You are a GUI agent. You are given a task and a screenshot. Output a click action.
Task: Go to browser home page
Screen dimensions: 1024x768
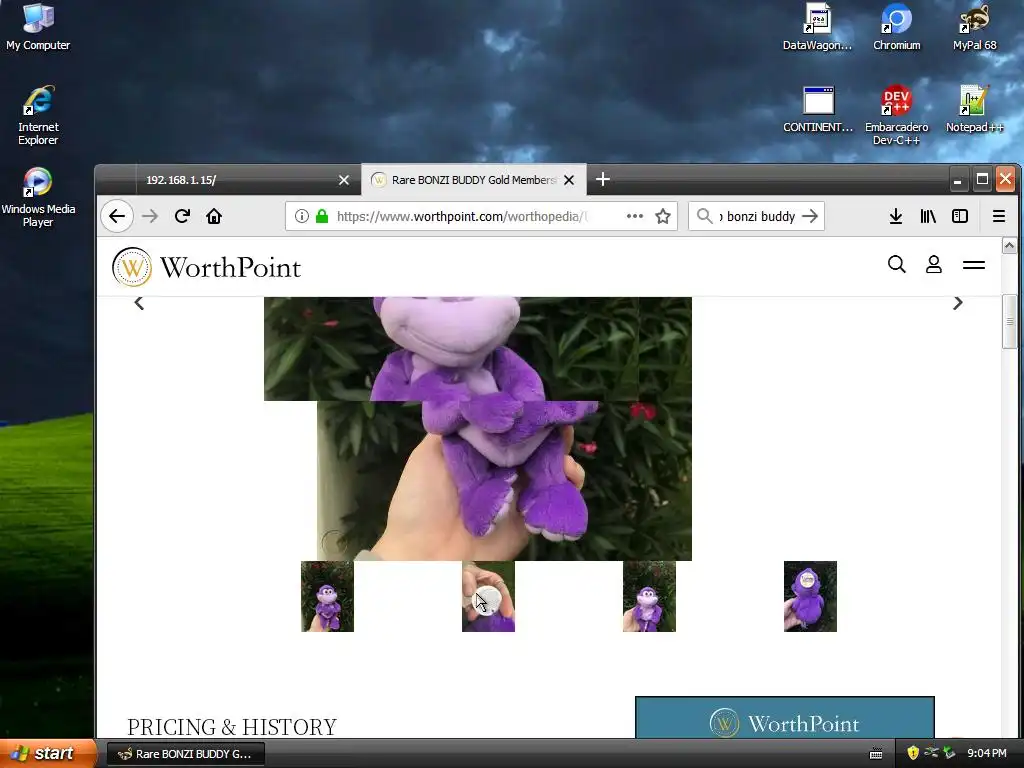tap(214, 216)
